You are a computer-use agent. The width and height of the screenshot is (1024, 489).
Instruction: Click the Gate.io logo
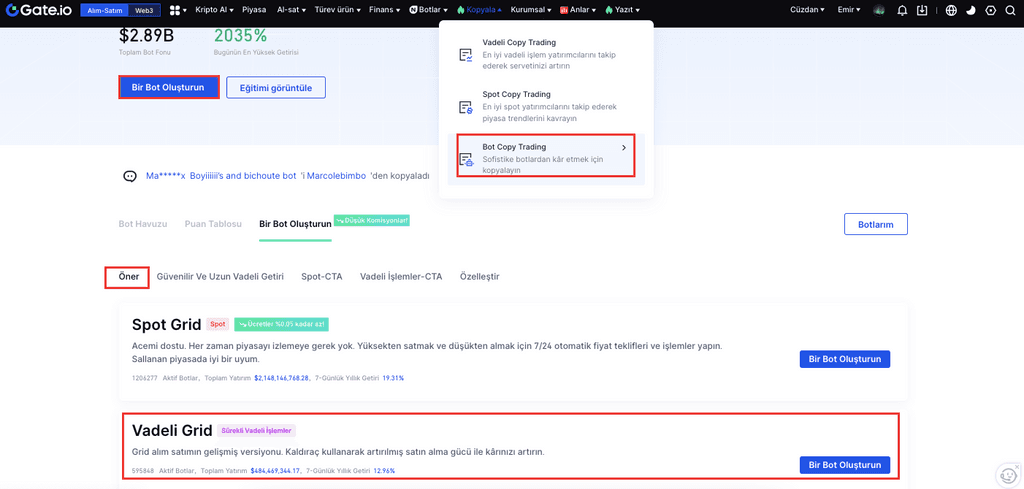tap(38, 10)
